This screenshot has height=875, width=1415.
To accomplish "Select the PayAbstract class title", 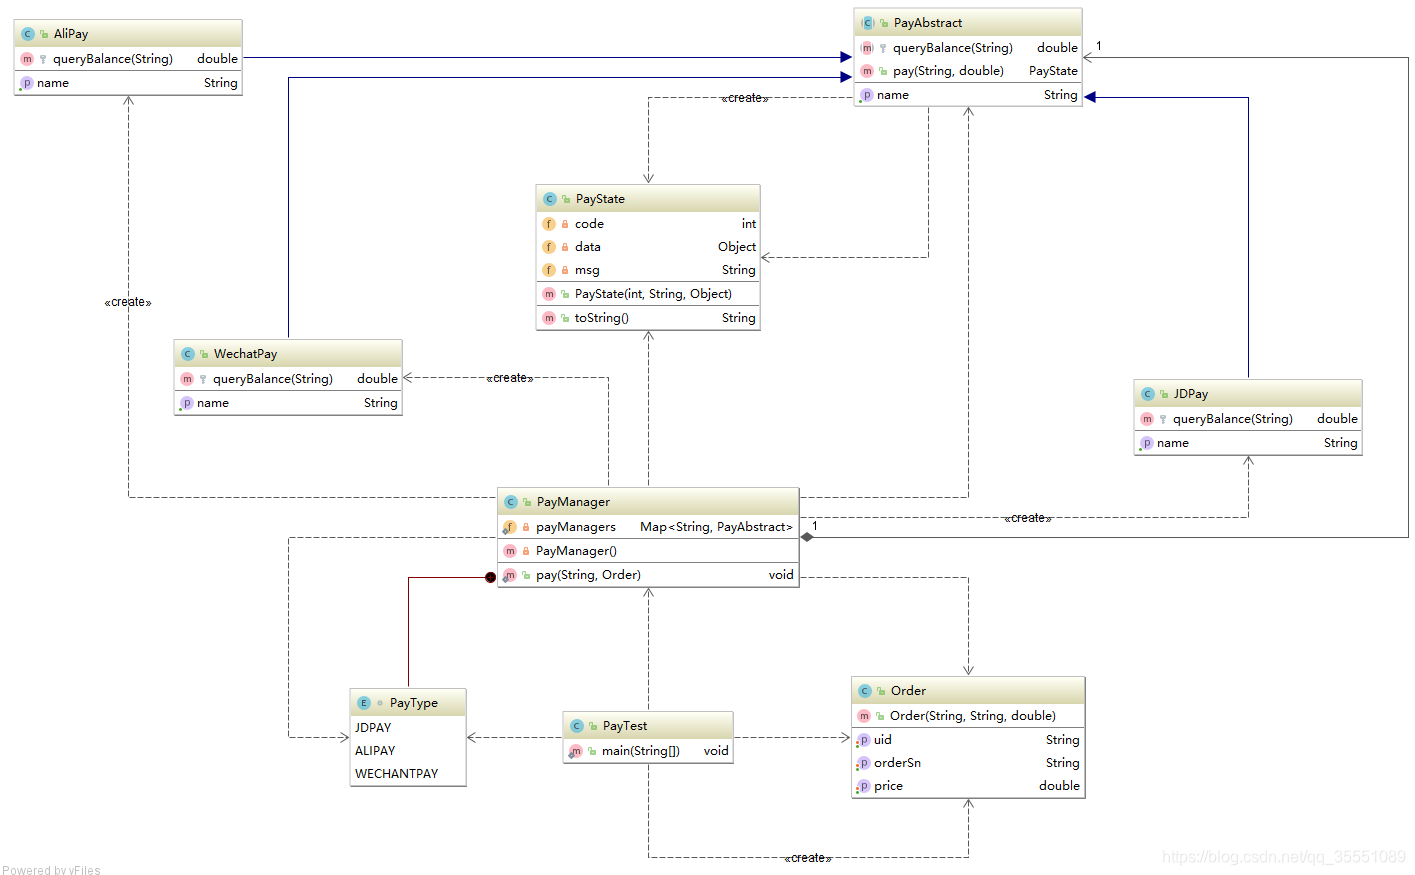I will point(928,23).
